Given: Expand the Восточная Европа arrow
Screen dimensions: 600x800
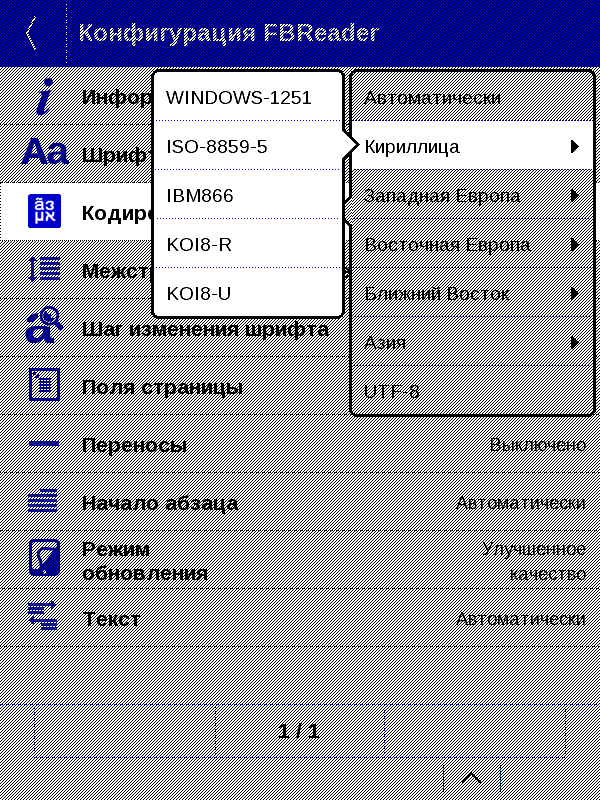Looking at the screenshot, I should click(575, 244).
